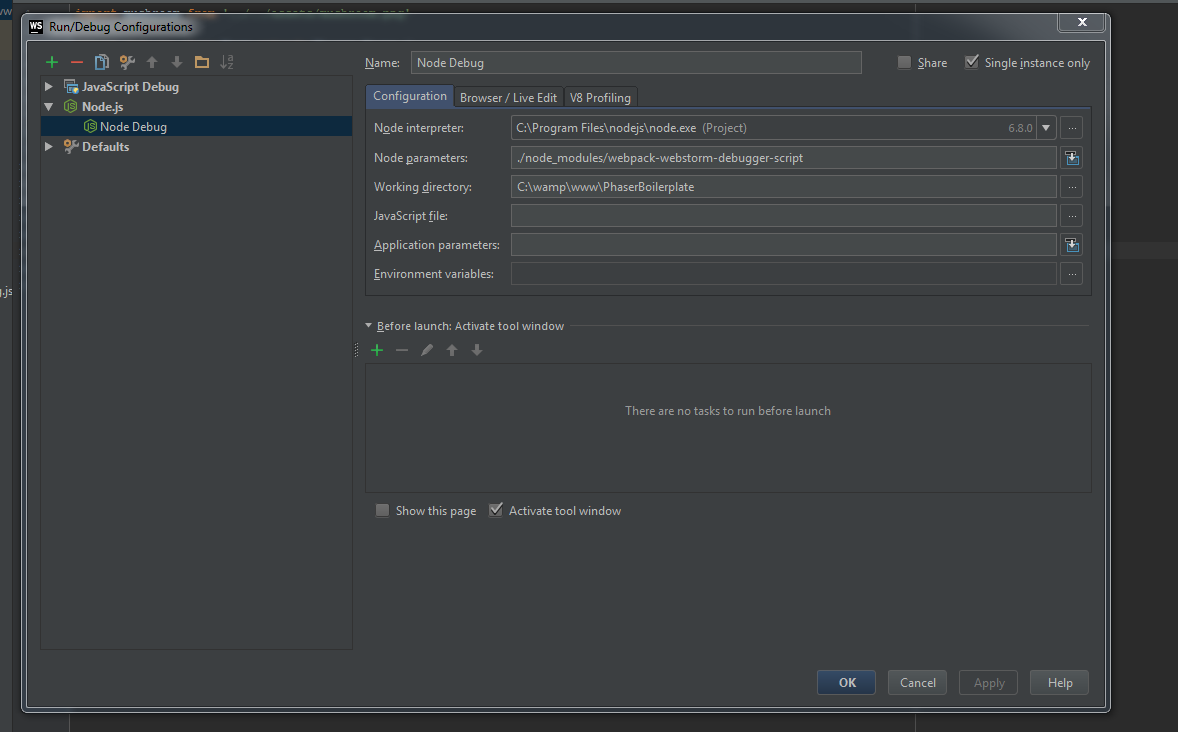Click the Environment variables text field
This screenshot has height=732, width=1178.
[784, 274]
